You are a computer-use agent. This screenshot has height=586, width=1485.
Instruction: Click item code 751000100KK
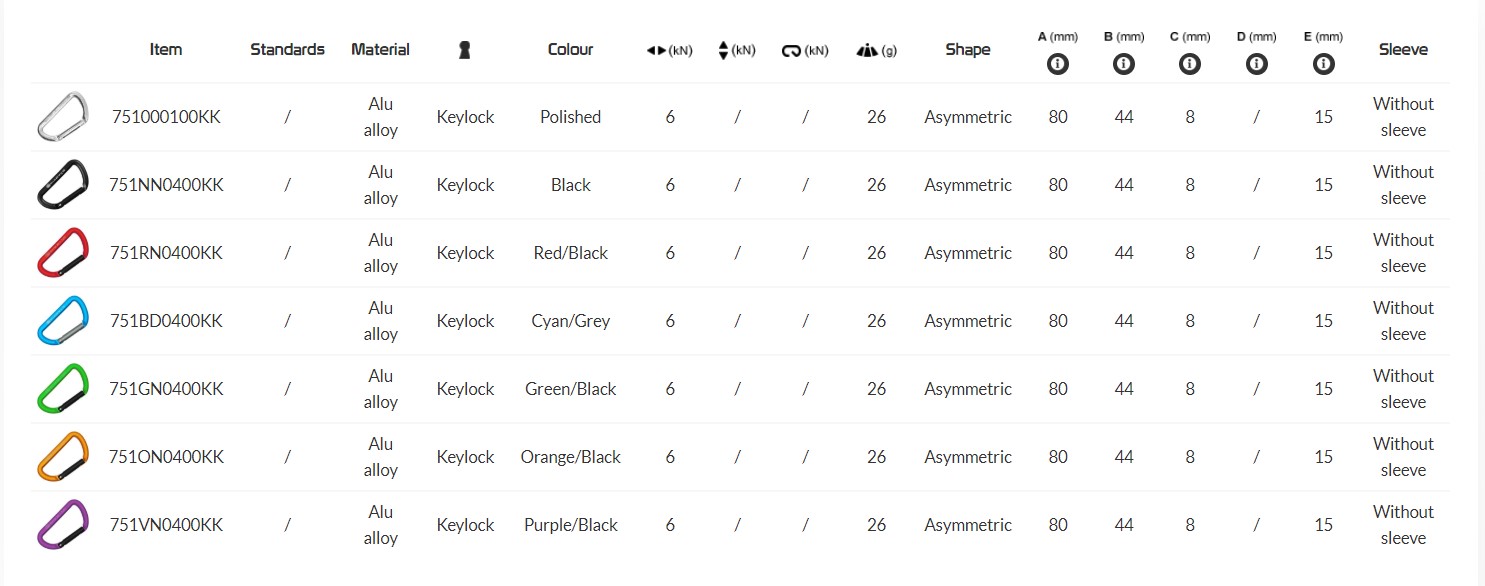166,117
